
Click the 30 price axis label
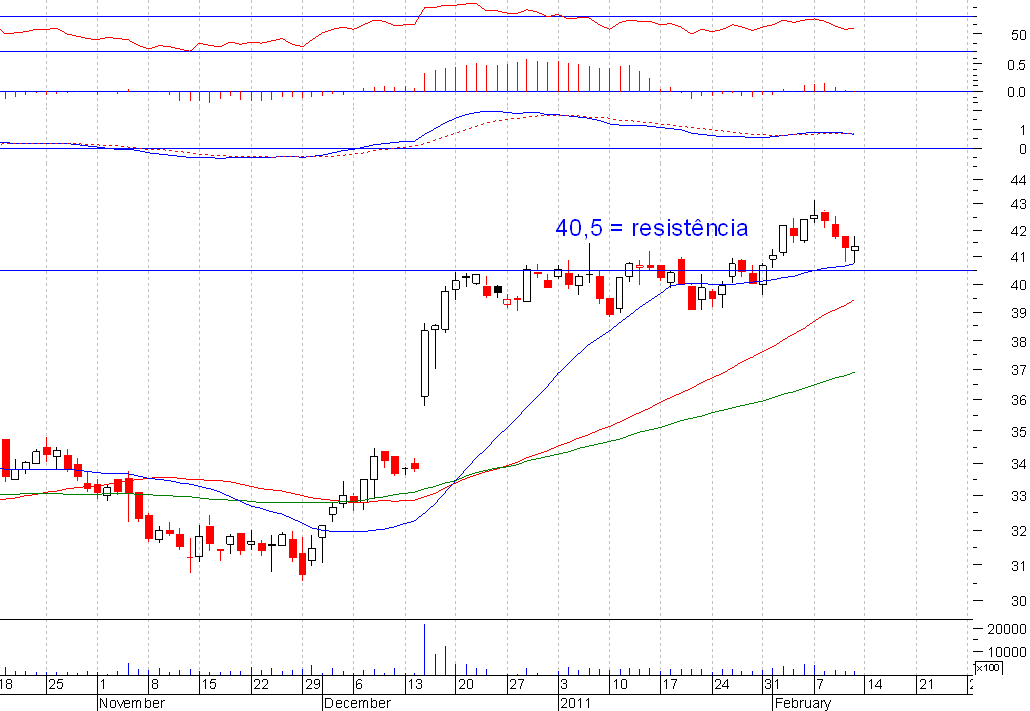click(x=1018, y=601)
